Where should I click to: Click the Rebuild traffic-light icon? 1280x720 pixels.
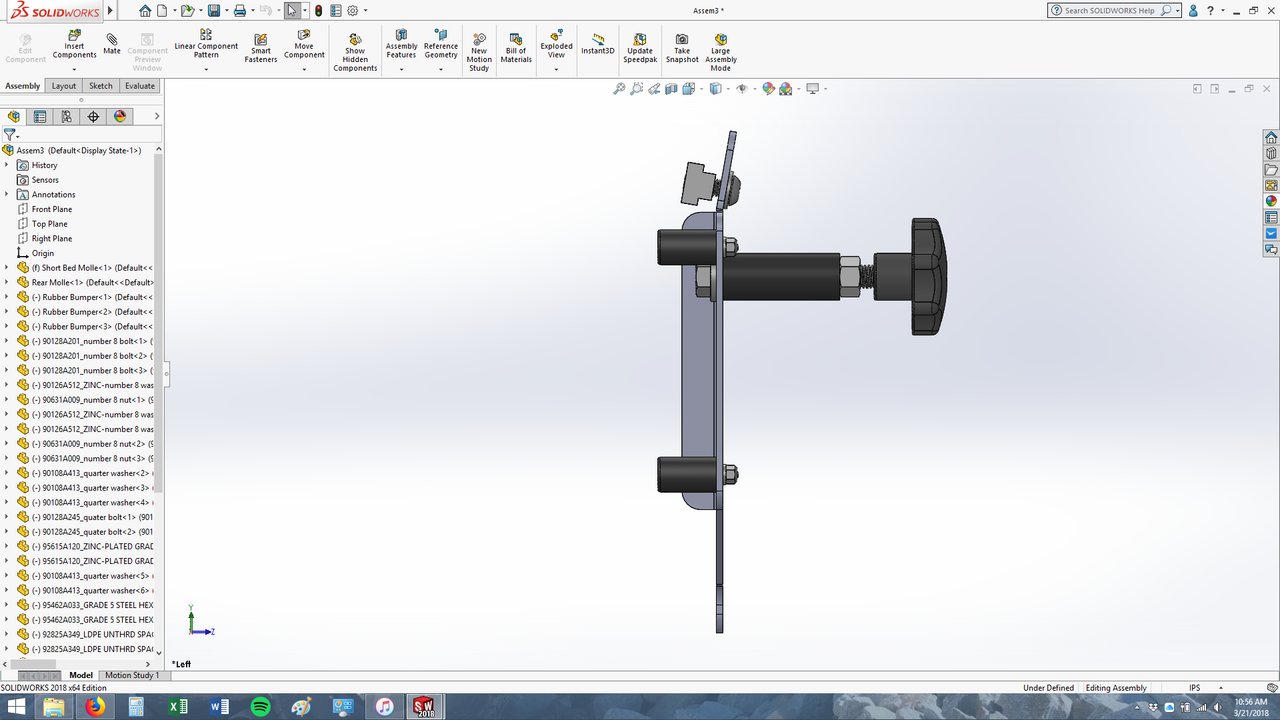pyautogui.click(x=319, y=11)
